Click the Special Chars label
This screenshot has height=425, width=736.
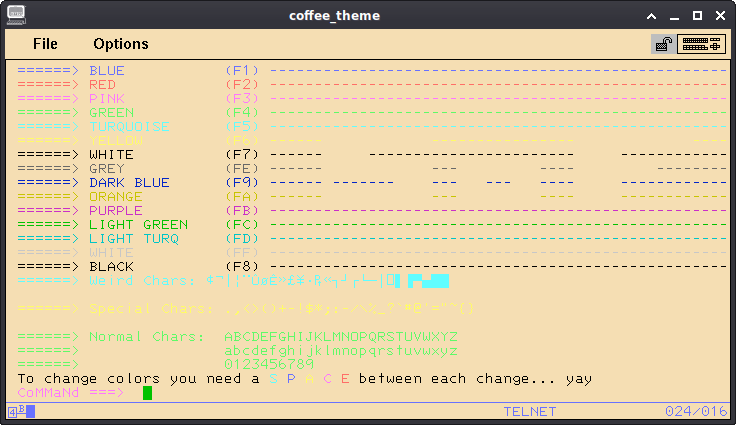pyautogui.click(x=151, y=309)
